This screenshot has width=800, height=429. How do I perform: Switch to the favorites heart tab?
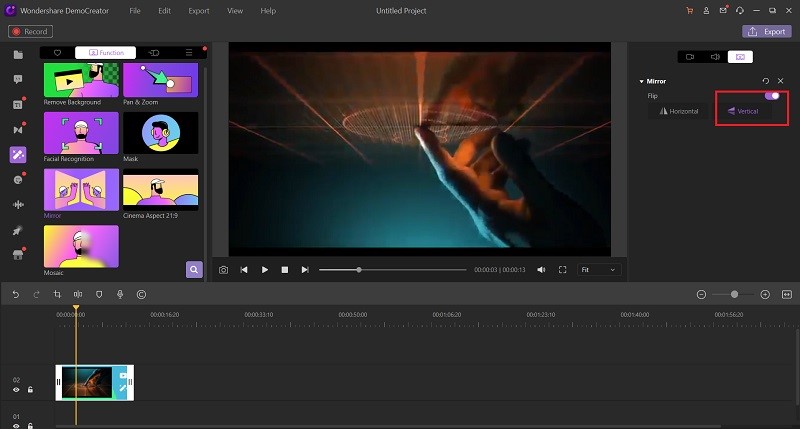click(57, 53)
